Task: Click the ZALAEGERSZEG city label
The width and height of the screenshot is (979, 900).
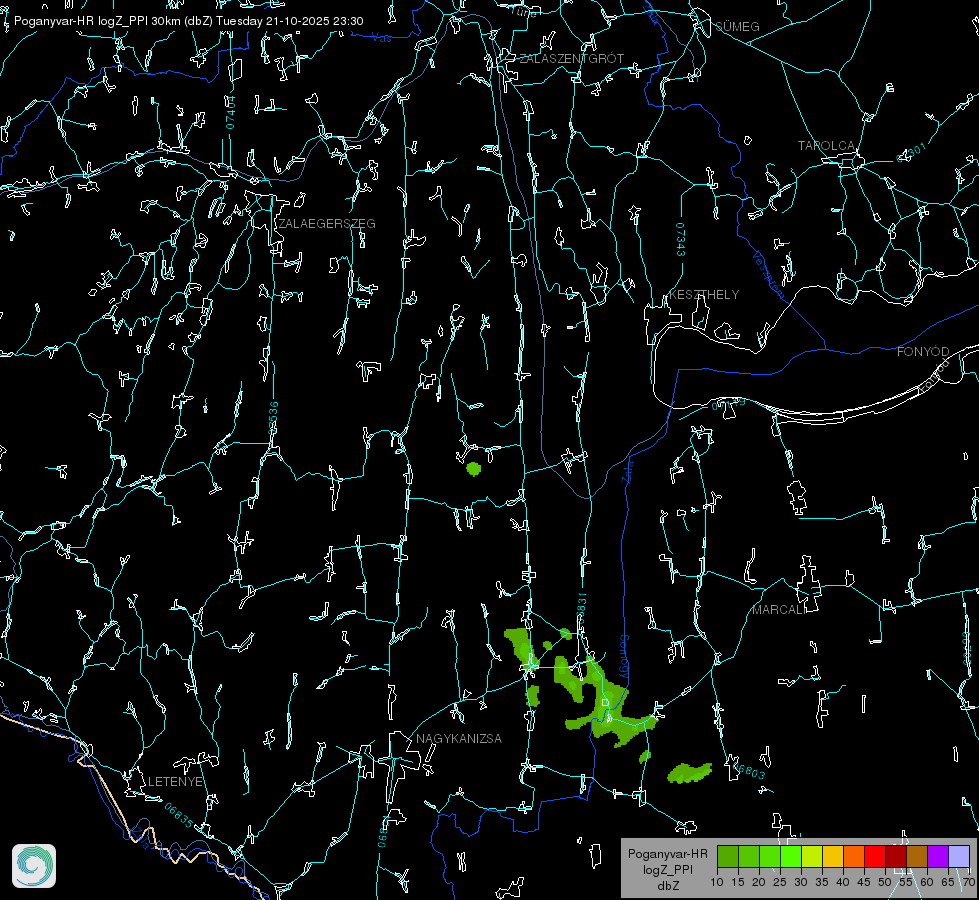Action: tap(327, 224)
